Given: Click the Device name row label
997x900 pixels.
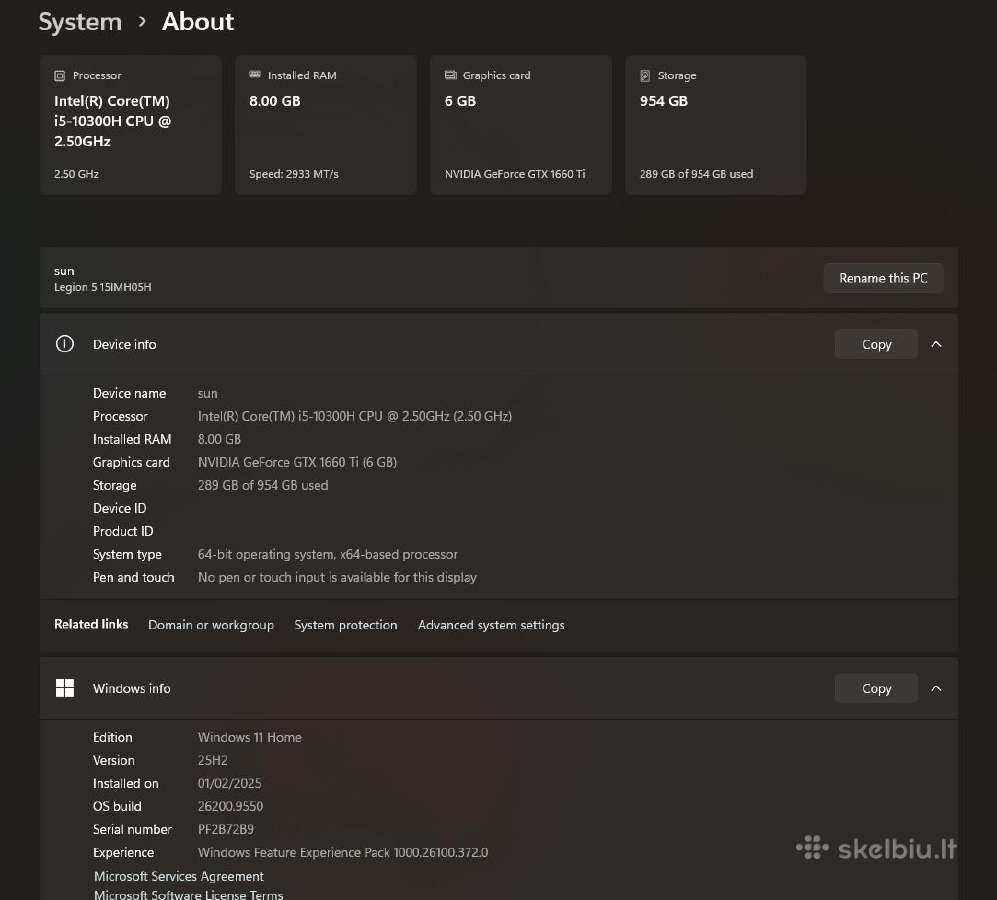Looking at the screenshot, I should pos(130,394).
